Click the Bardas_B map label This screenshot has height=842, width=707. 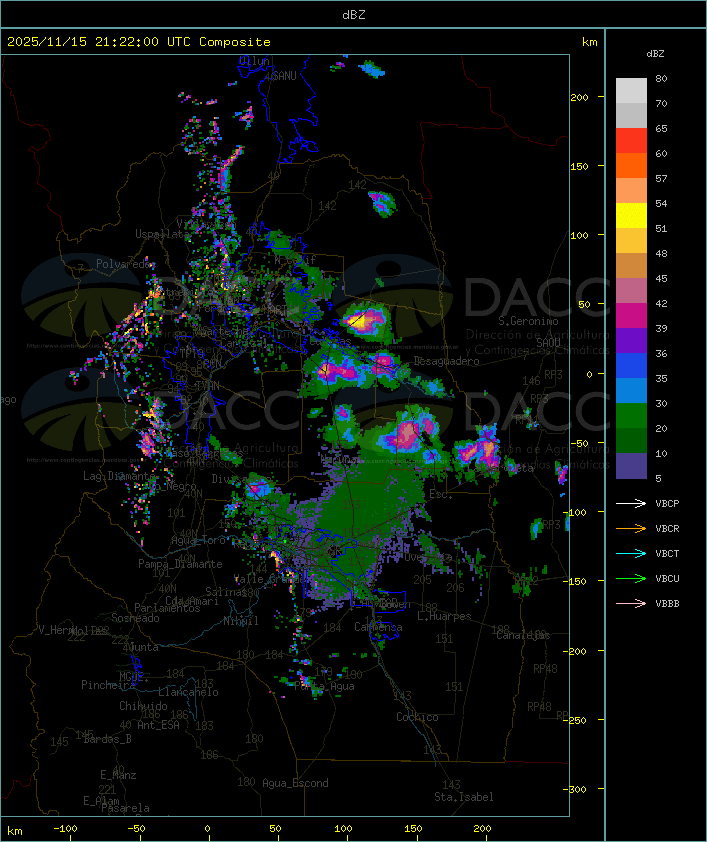(x=107, y=739)
